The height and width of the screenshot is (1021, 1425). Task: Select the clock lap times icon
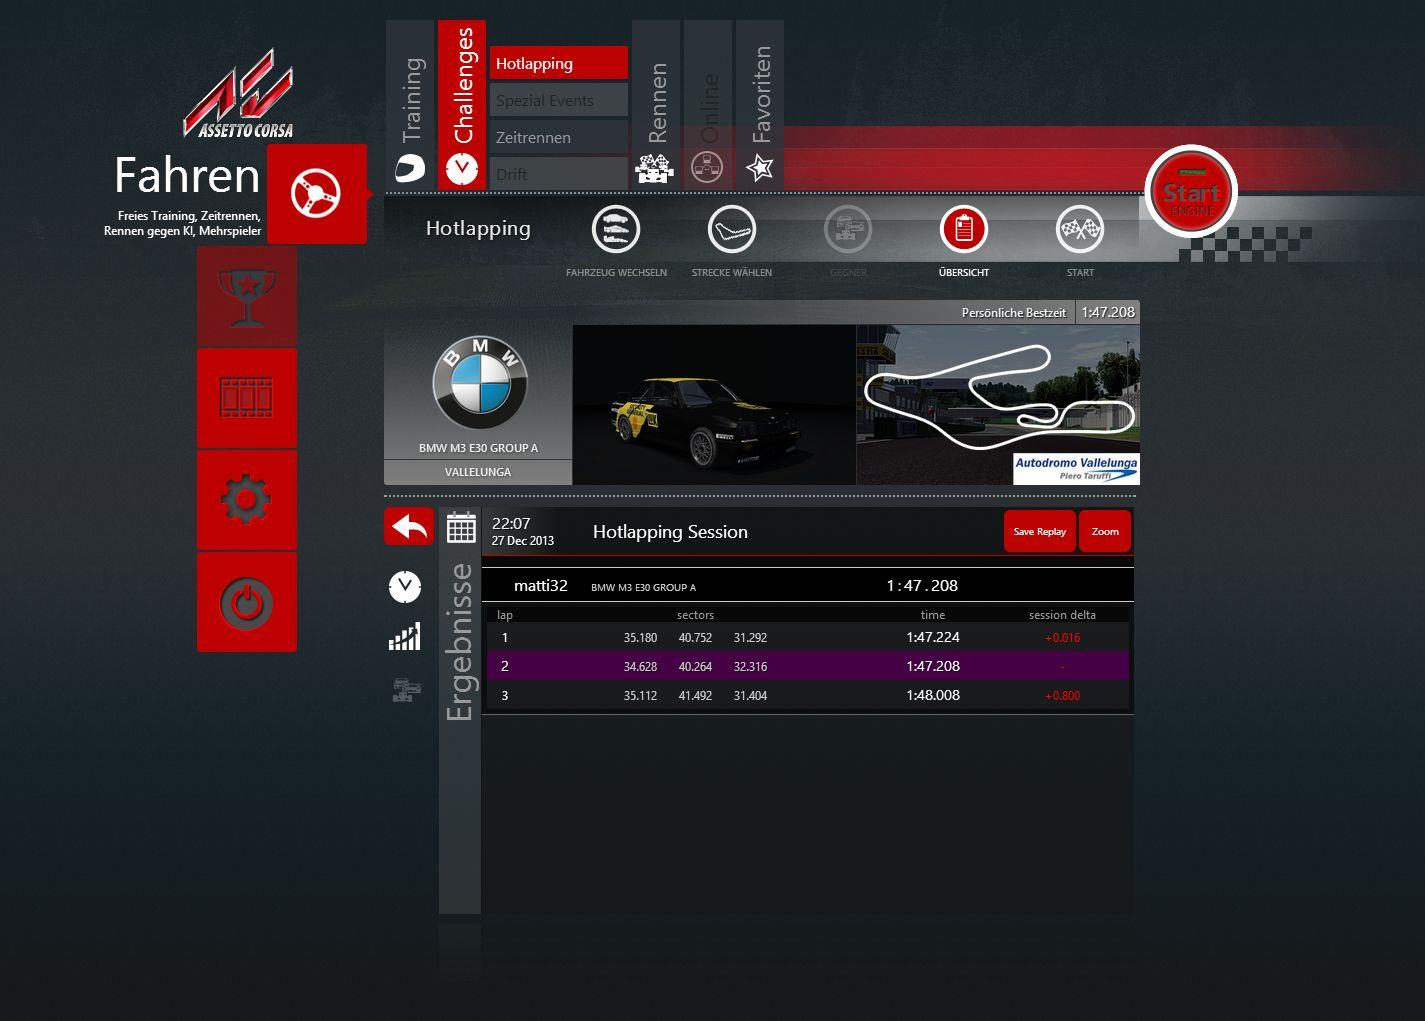(x=405, y=587)
